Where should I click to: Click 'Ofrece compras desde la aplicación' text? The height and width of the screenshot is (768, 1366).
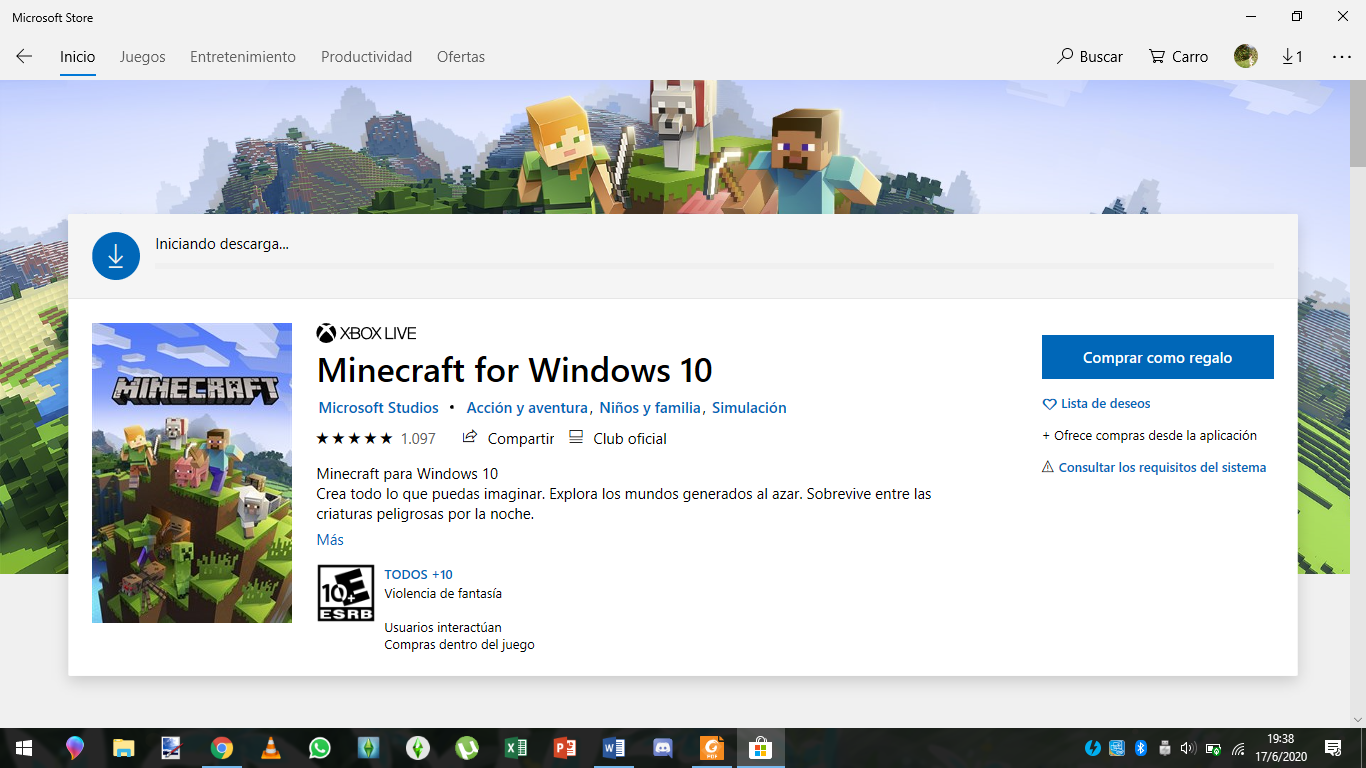[x=1149, y=436]
